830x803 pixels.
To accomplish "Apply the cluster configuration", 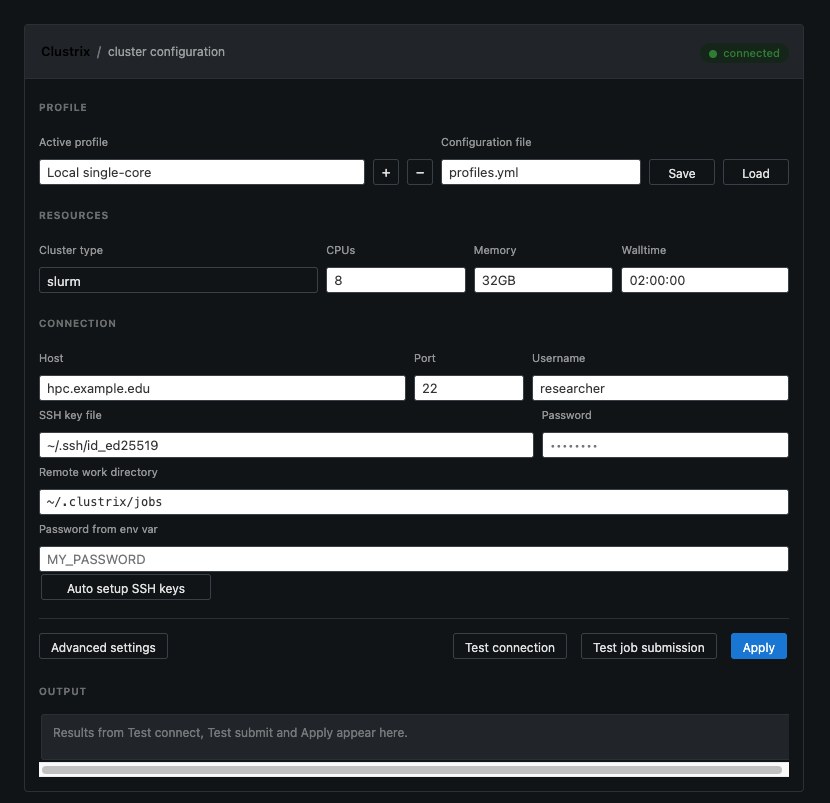I will point(759,646).
